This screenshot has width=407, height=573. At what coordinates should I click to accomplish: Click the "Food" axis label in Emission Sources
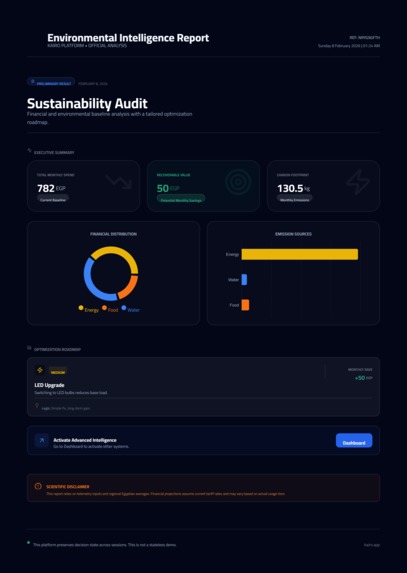pyautogui.click(x=234, y=305)
